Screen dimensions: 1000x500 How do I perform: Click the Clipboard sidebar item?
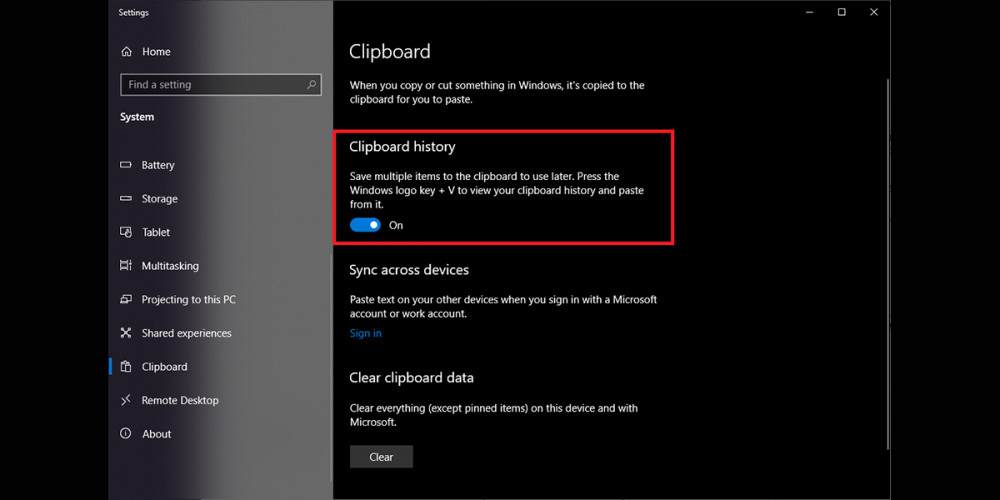164,367
